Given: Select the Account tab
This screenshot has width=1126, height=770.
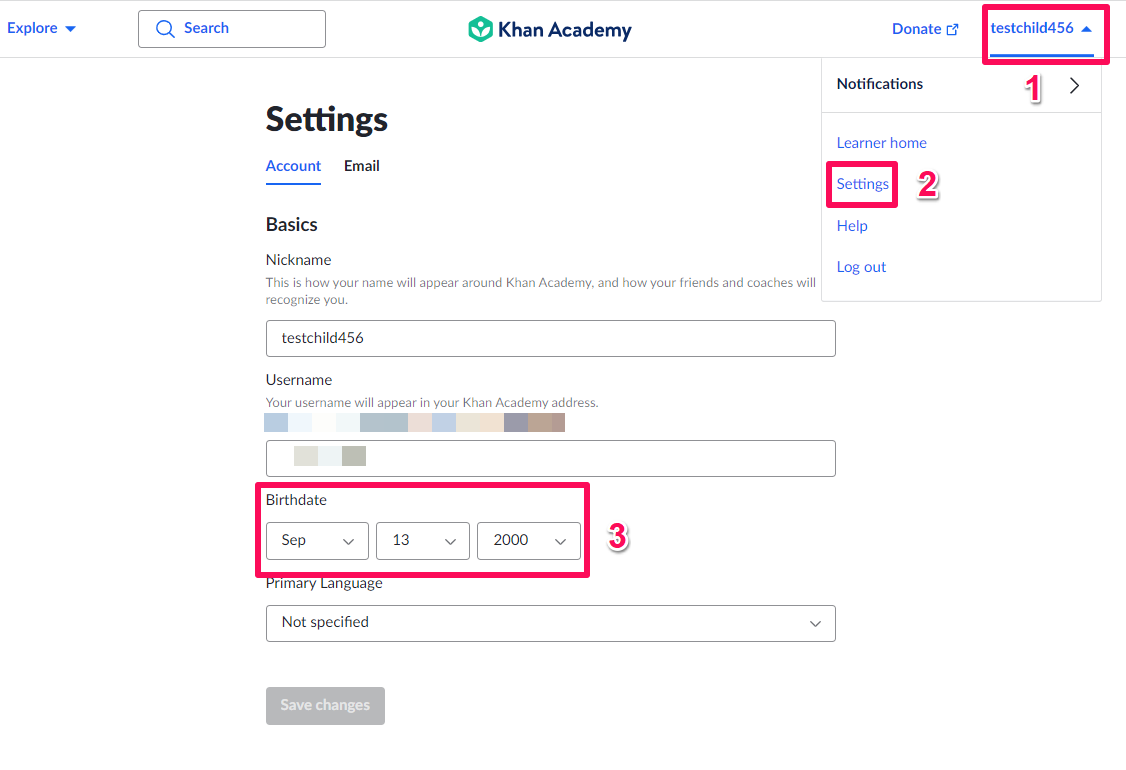Looking at the screenshot, I should (x=293, y=166).
